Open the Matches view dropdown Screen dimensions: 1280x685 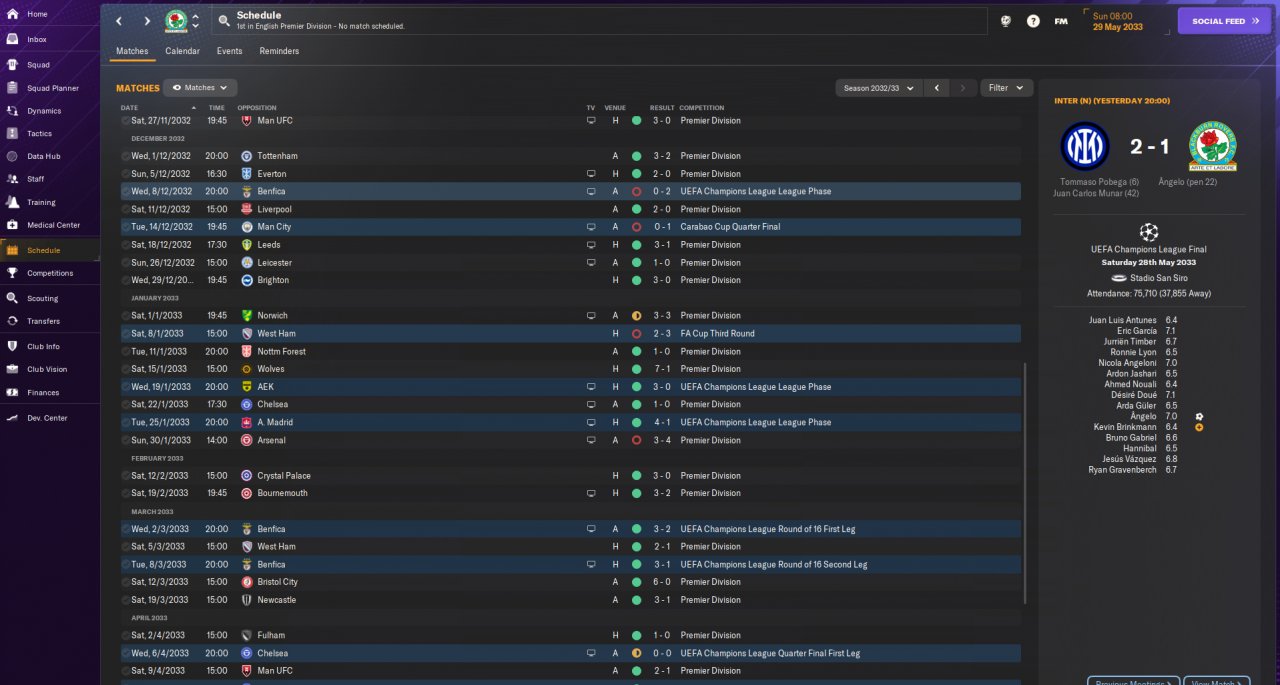200,88
